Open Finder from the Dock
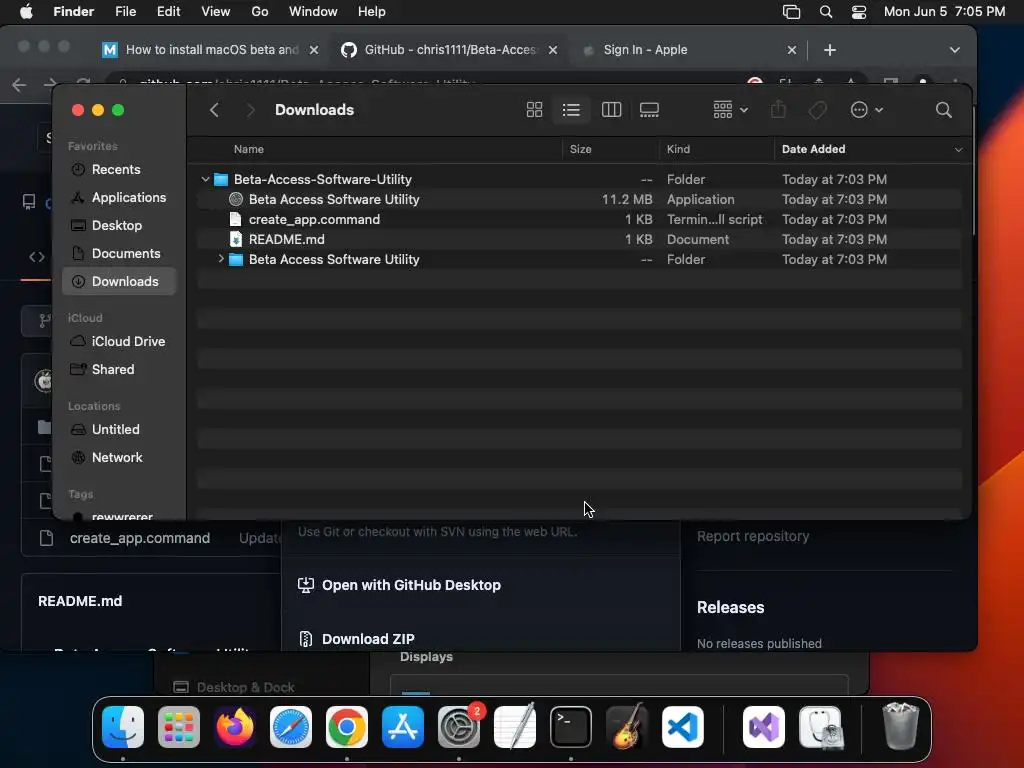The width and height of the screenshot is (1024, 768). (x=123, y=727)
